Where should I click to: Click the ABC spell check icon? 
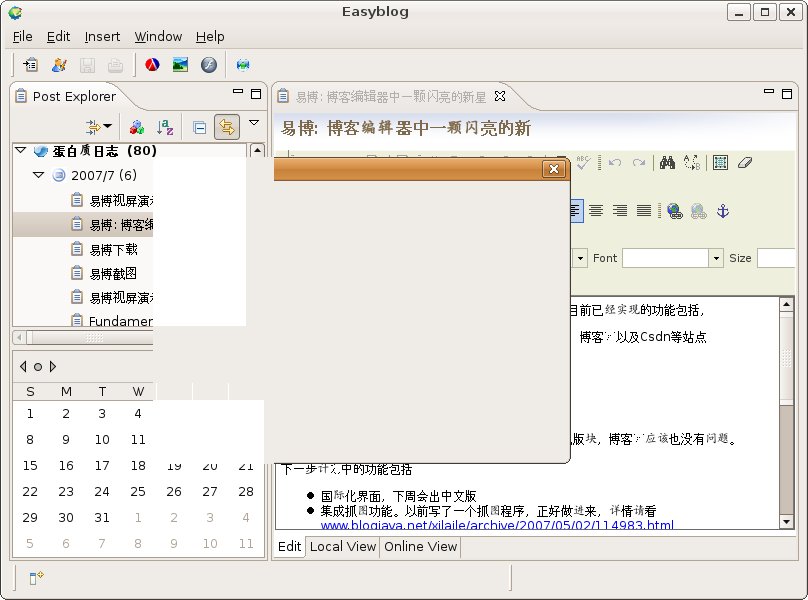(583, 162)
